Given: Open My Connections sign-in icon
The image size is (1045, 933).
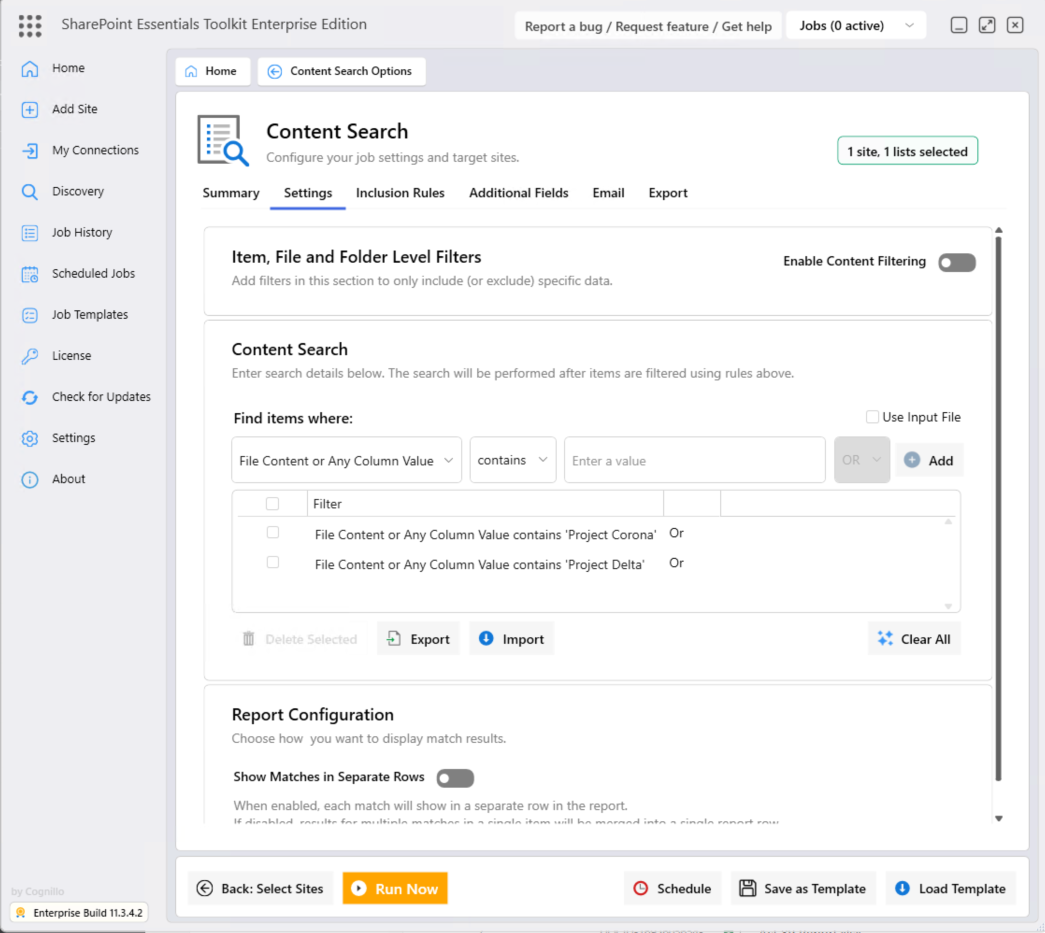Looking at the screenshot, I should tap(30, 151).
